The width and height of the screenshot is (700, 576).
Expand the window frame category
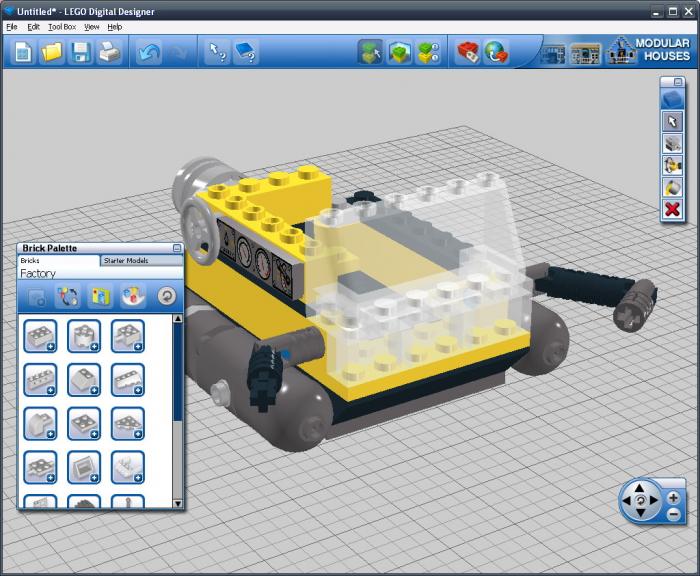(x=84, y=467)
